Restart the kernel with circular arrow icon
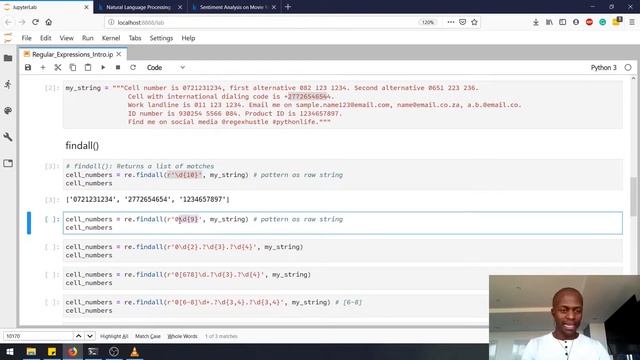 [x=133, y=67]
